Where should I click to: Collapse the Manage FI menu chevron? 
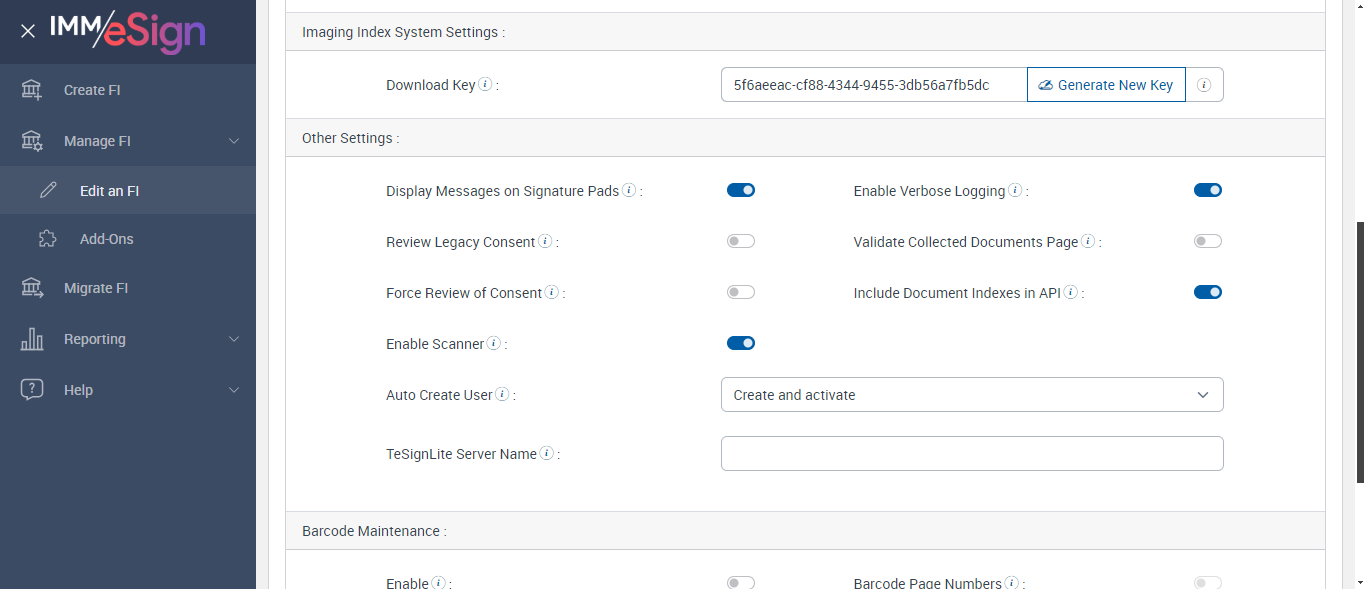tap(234, 141)
